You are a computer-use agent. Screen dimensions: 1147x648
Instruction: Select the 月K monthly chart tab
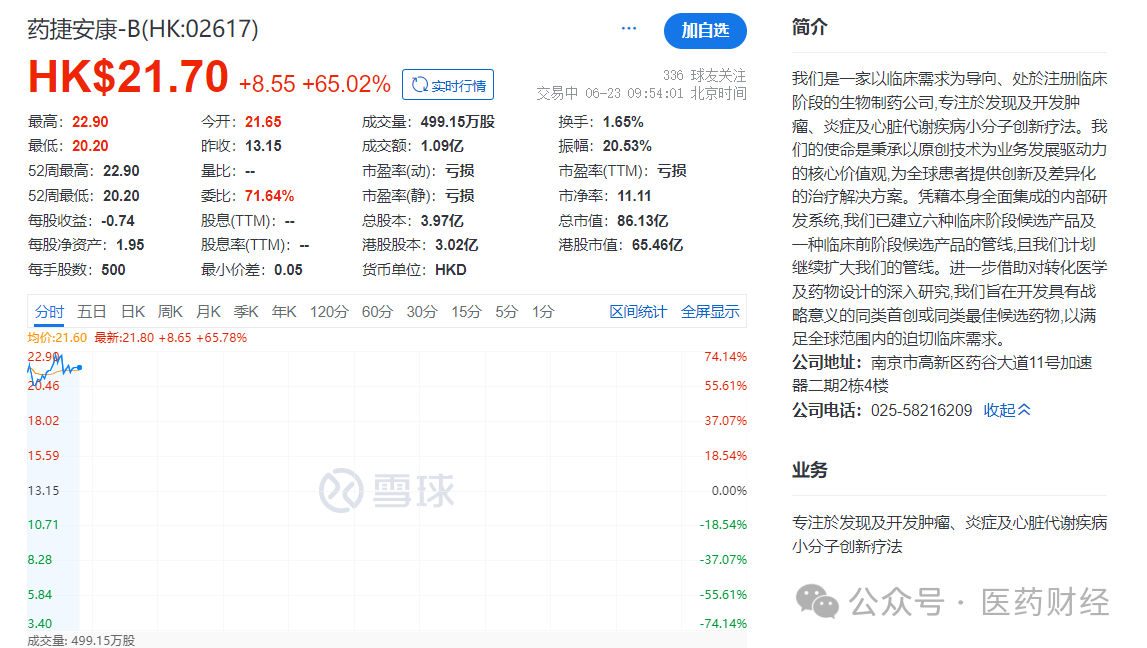[x=208, y=312]
